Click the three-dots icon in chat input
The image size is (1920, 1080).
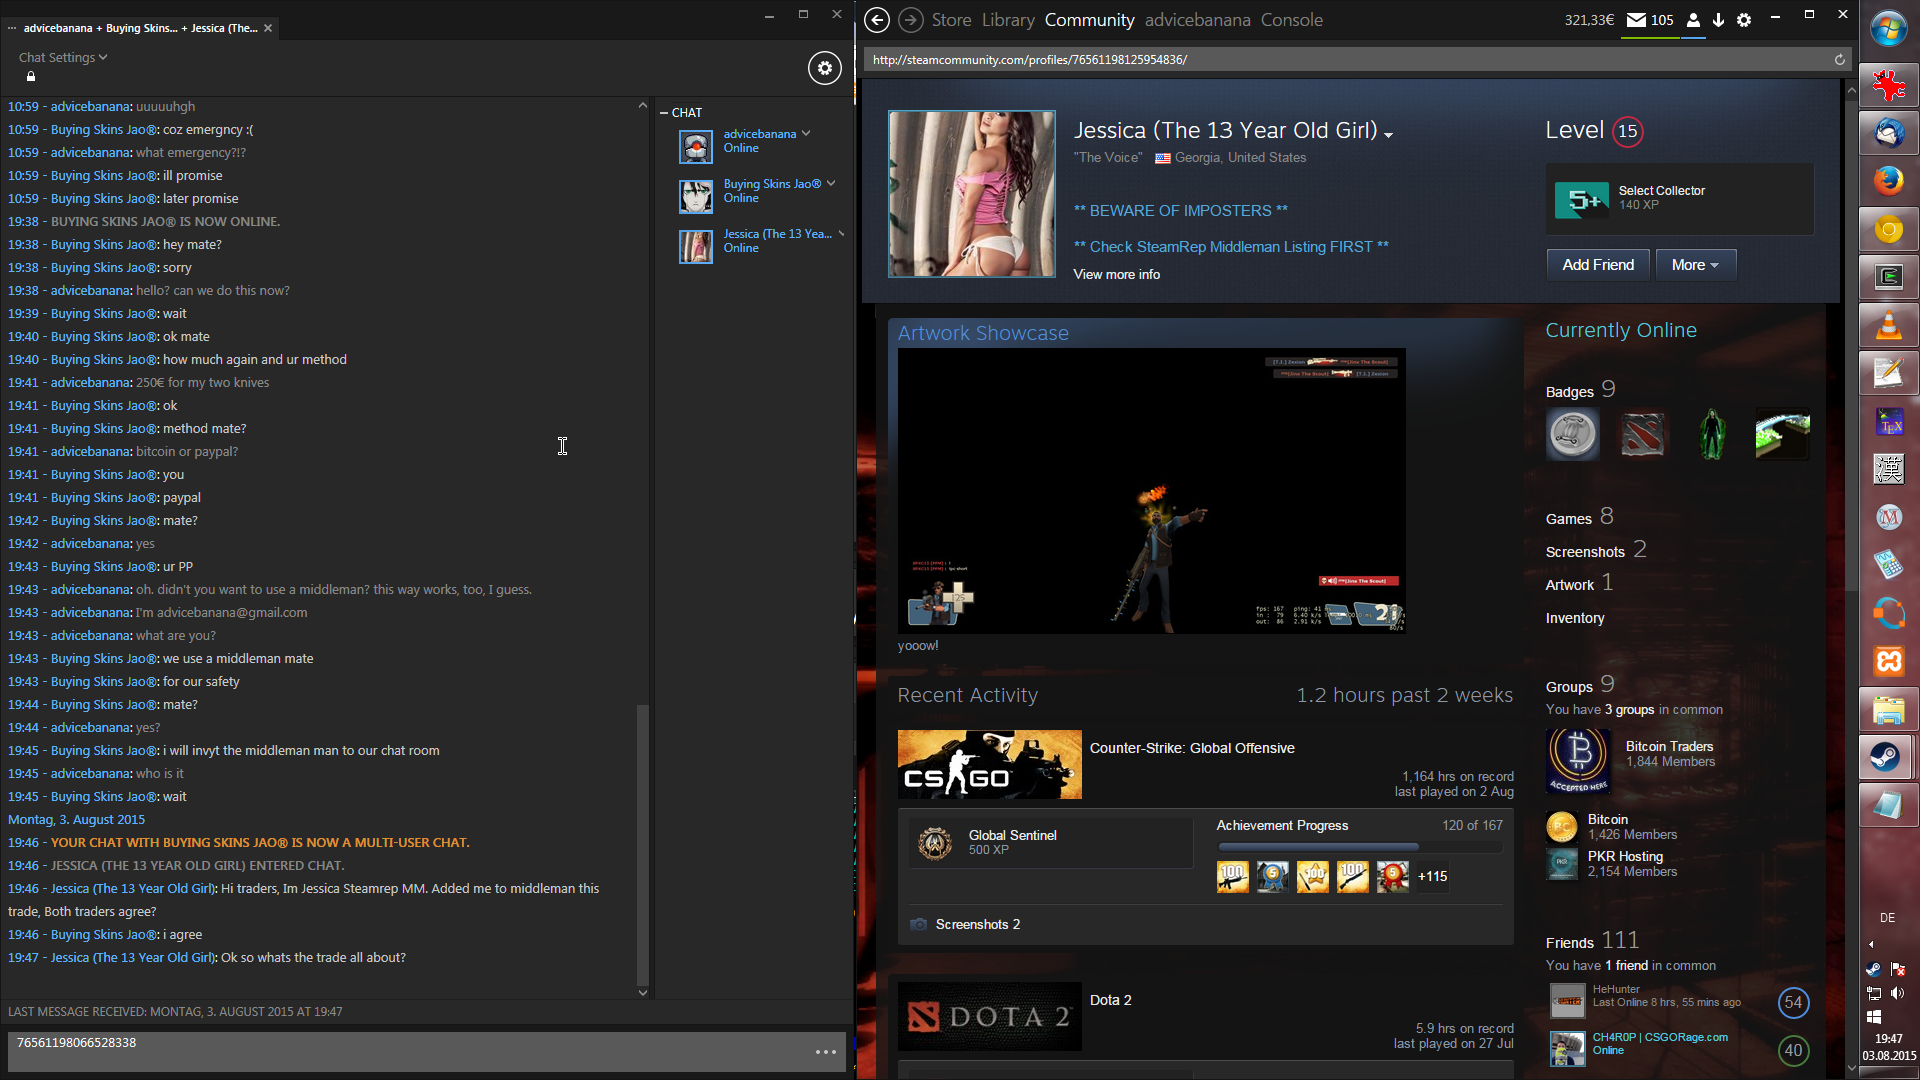tap(826, 1052)
